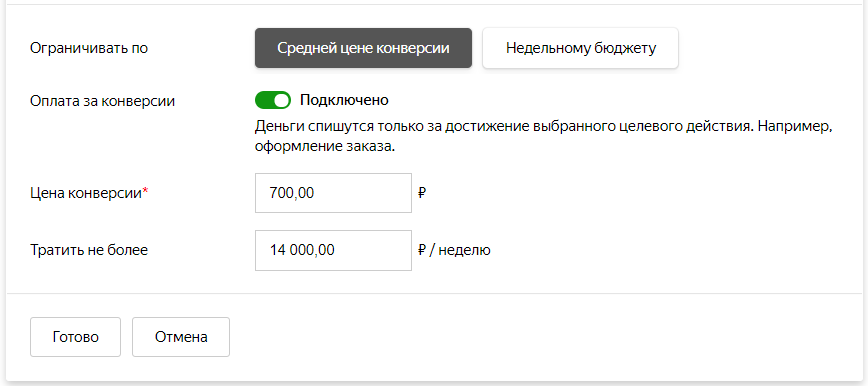
Task: Click the end of the 14 000,00 input box
Action: [x=401, y=250]
